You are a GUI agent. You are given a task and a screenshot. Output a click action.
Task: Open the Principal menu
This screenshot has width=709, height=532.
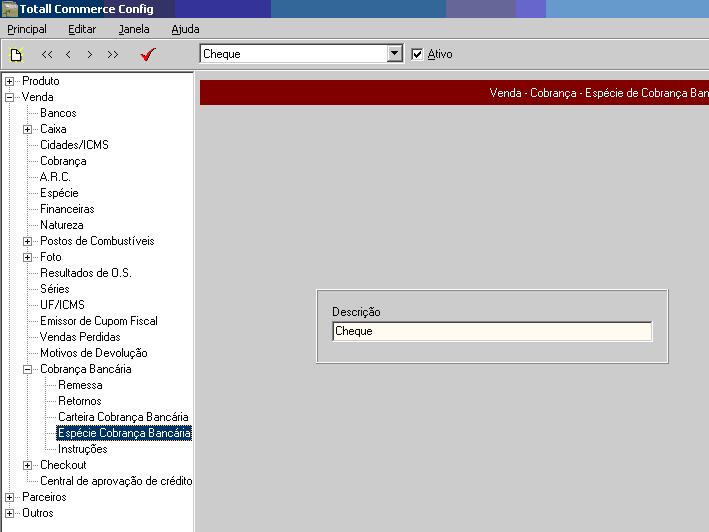[x=27, y=29]
